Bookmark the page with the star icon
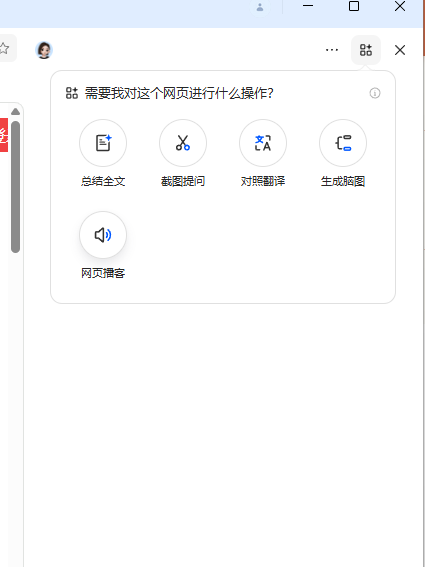 [x=4, y=48]
